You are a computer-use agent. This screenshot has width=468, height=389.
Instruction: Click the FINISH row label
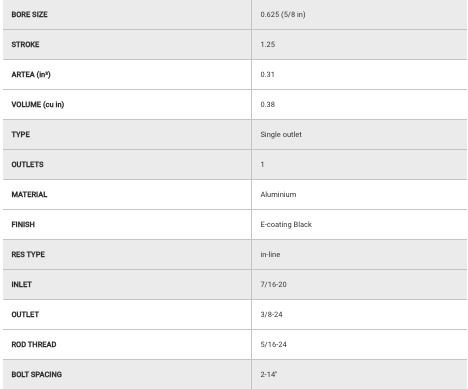(23, 224)
